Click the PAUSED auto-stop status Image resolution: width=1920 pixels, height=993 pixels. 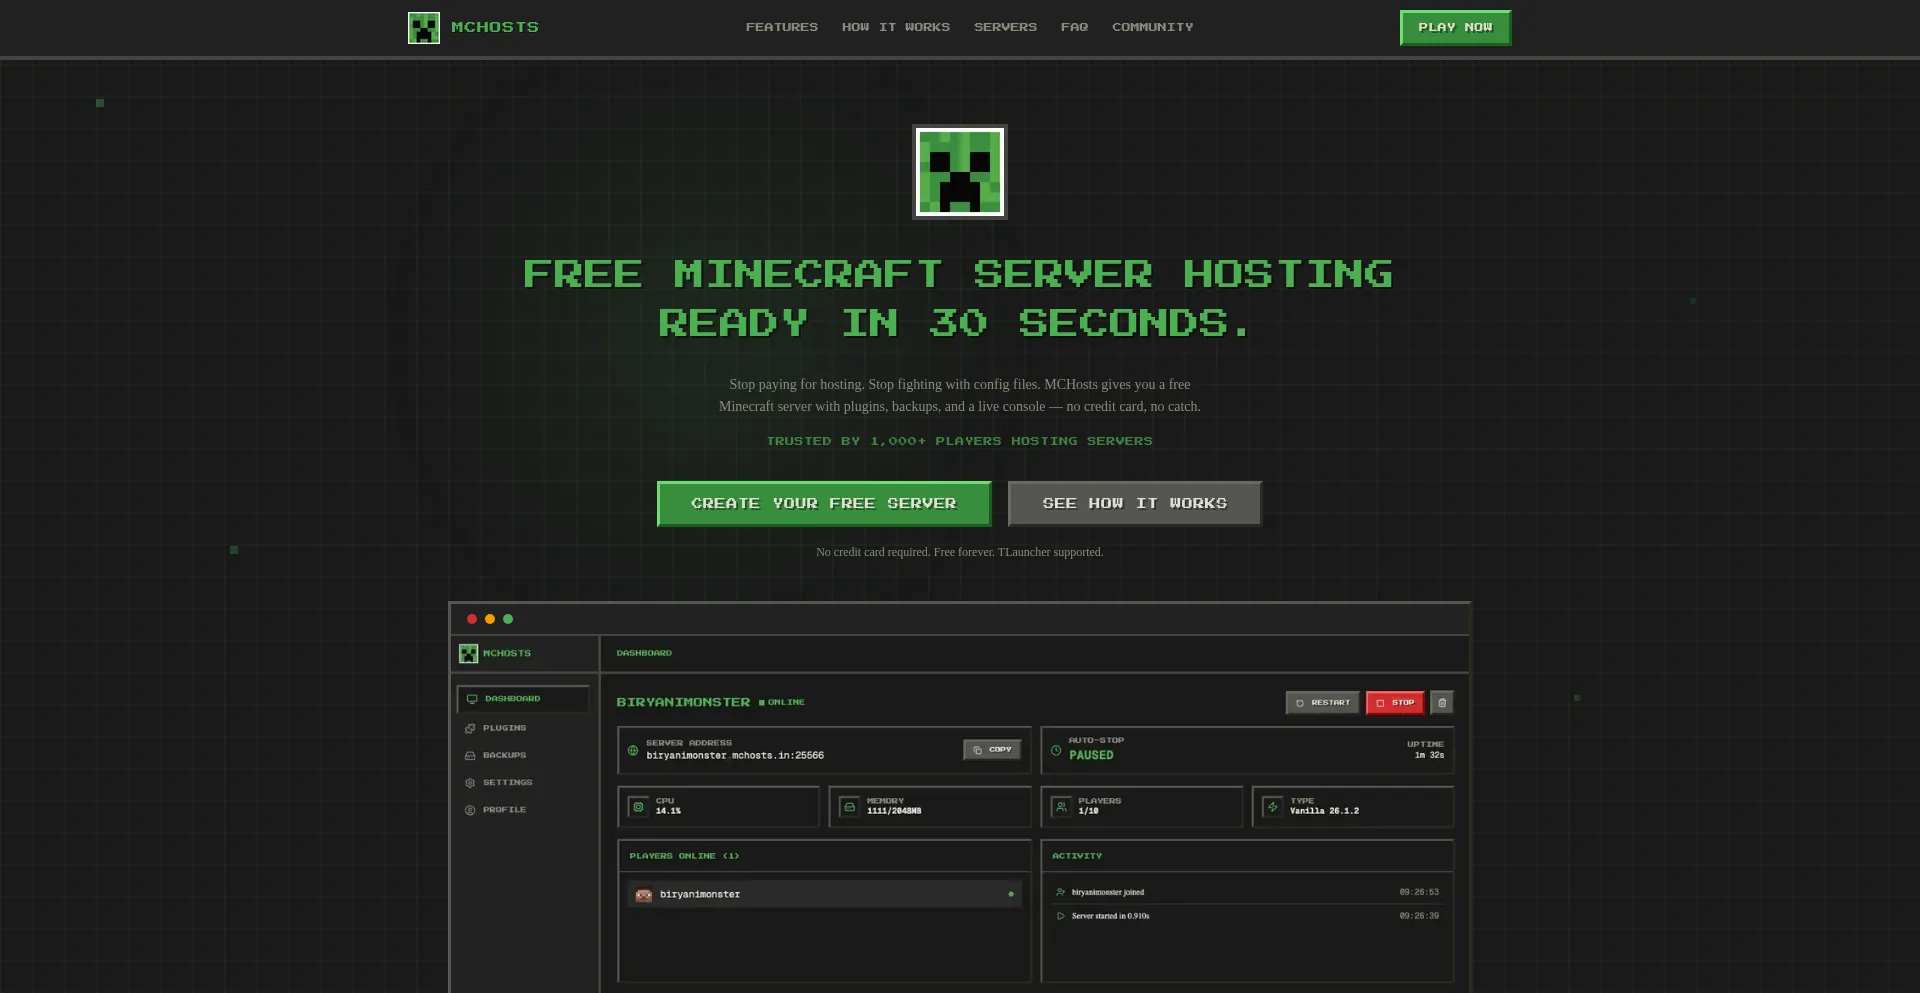click(x=1091, y=756)
